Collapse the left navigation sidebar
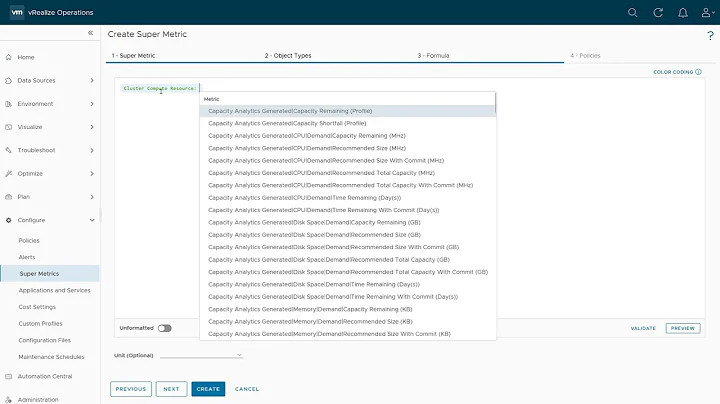The image size is (720, 404). click(x=90, y=33)
